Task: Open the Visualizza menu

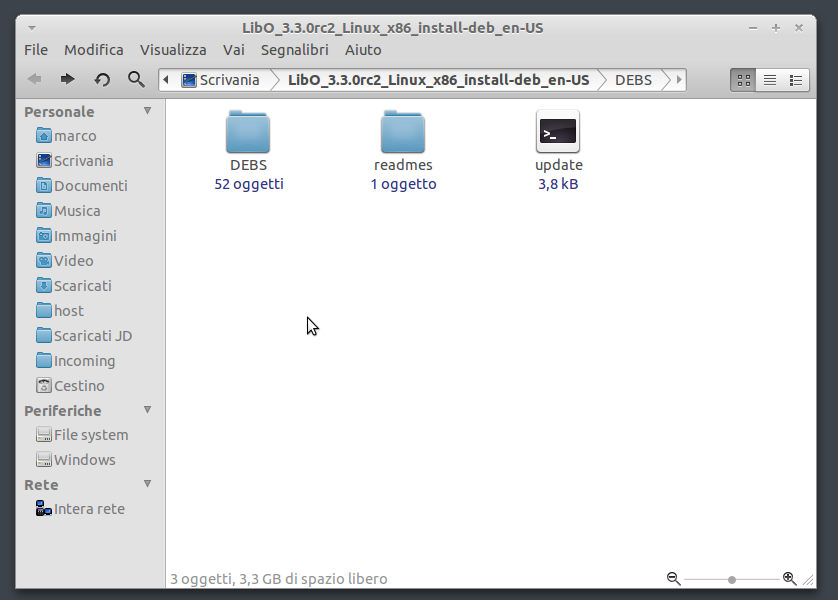Action: (173, 50)
